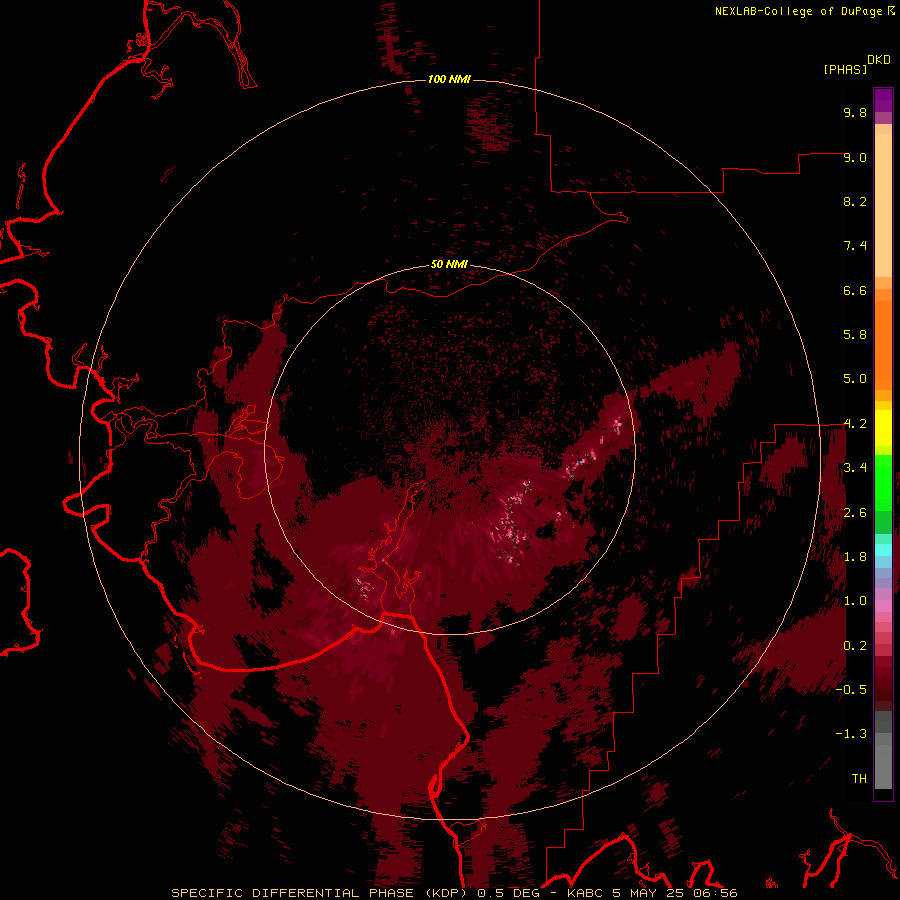The image size is (900, 900).
Task: Click the 1.8 legend value
Action: tap(855, 557)
